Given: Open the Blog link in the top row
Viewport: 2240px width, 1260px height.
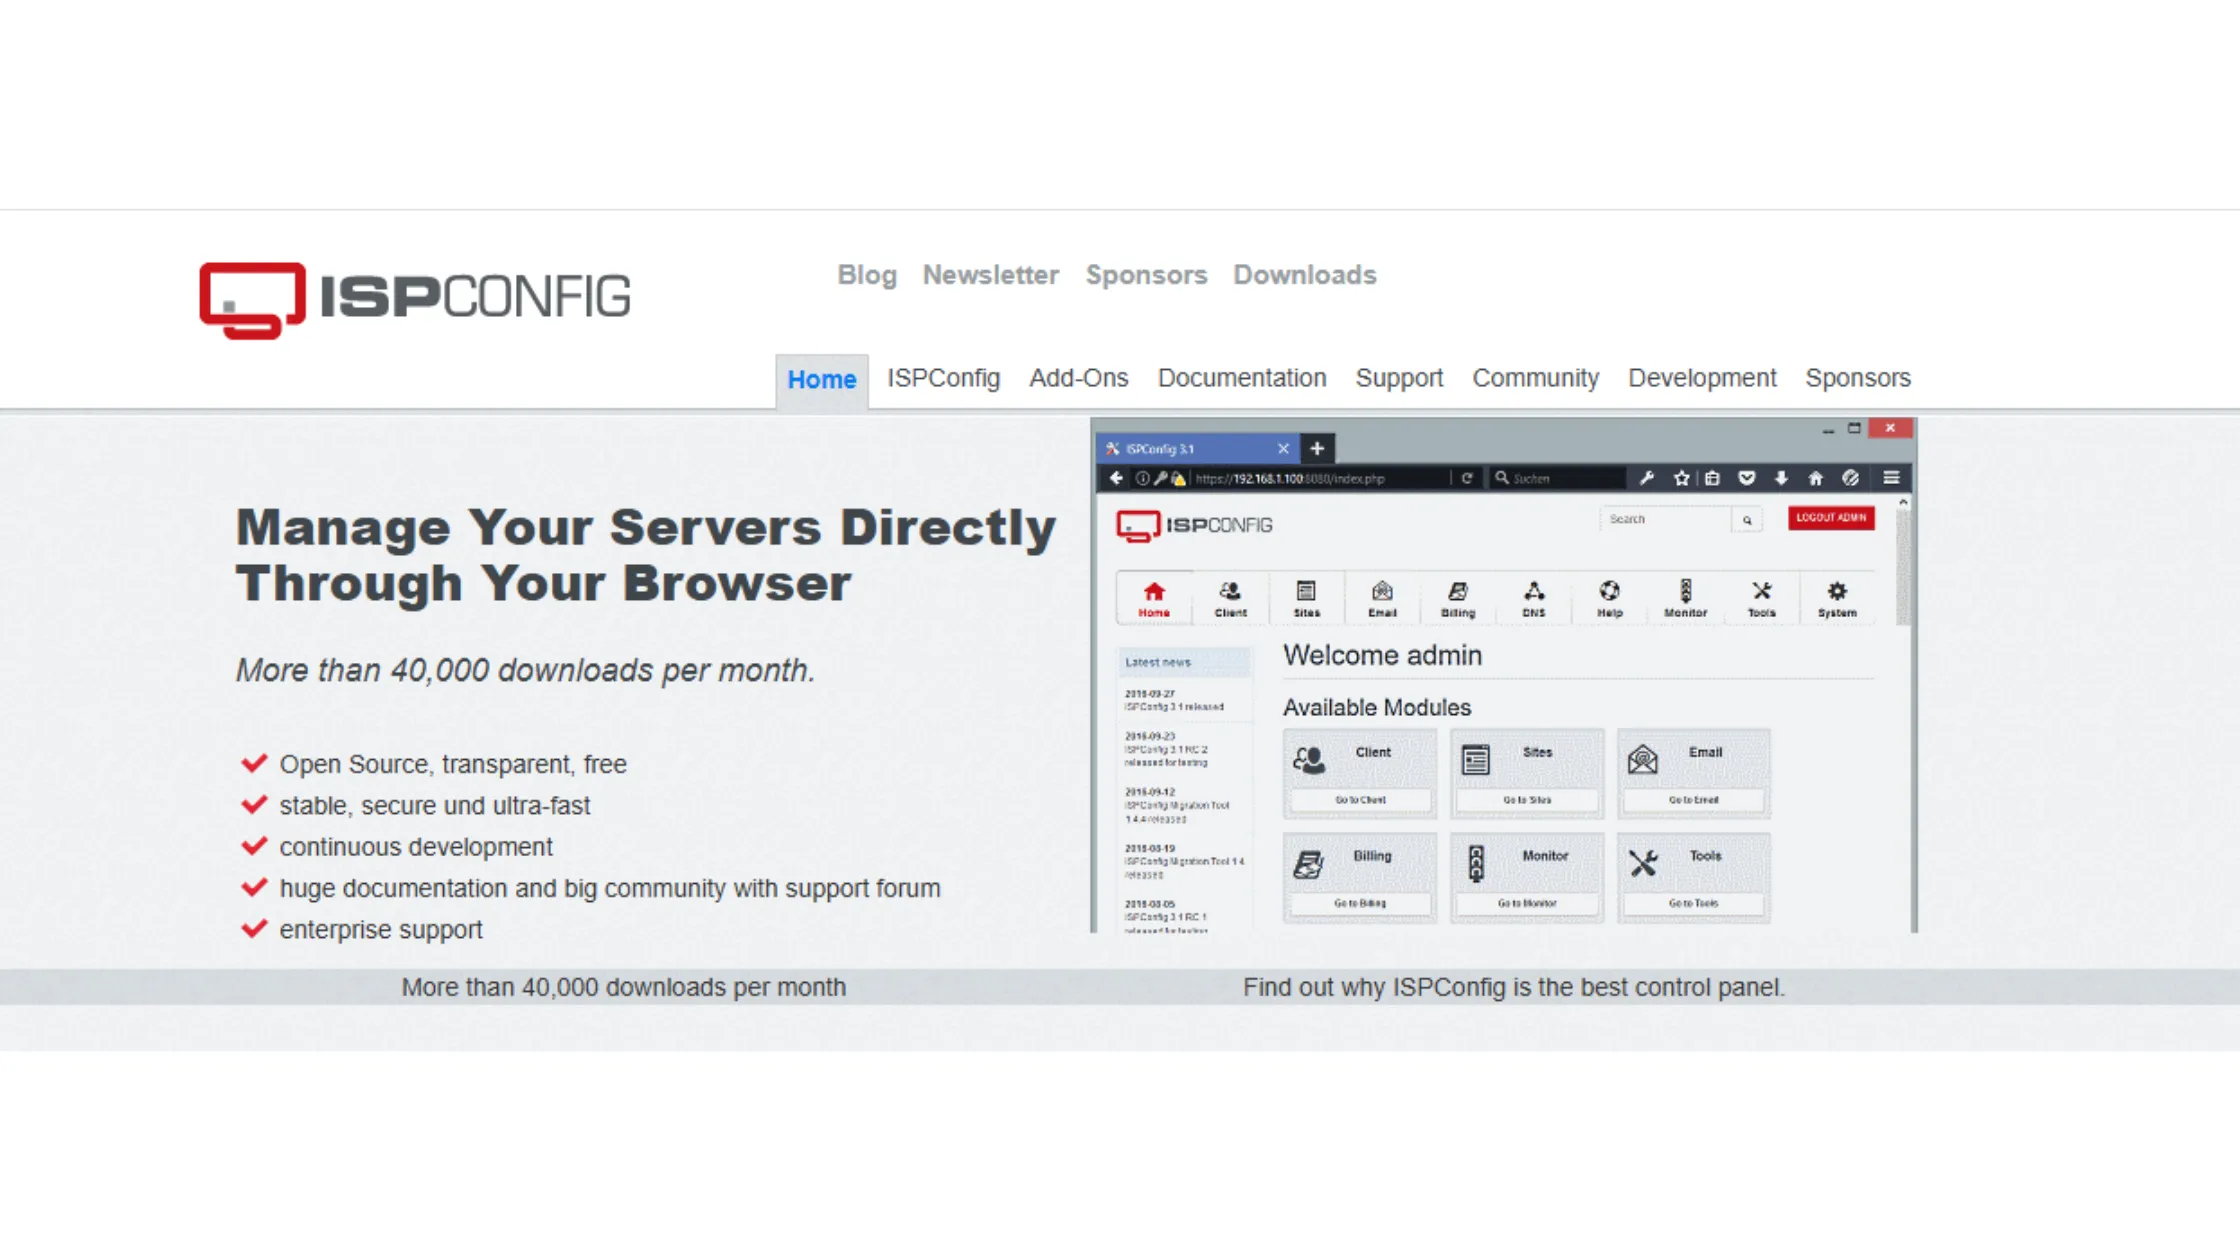Looking at the screenshot, I should pyautogui.click(x=867, y=275).
